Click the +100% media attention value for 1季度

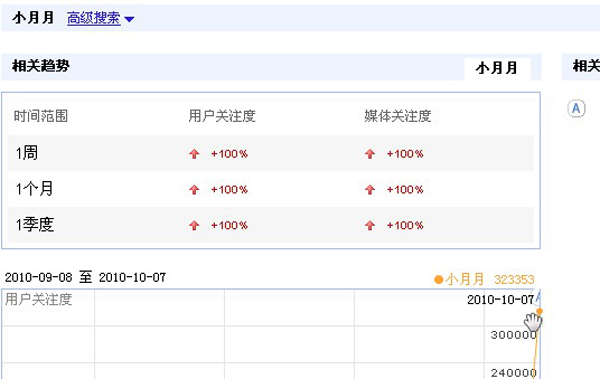[x=405, y=225]
